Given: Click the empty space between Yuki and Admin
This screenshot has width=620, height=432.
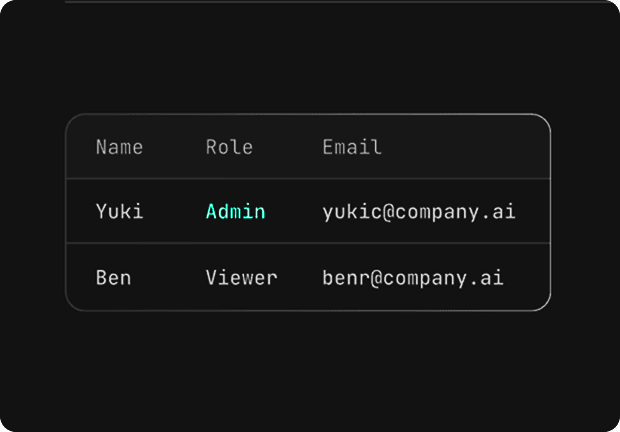Looking at the screenshot, I should click(174, 211).
